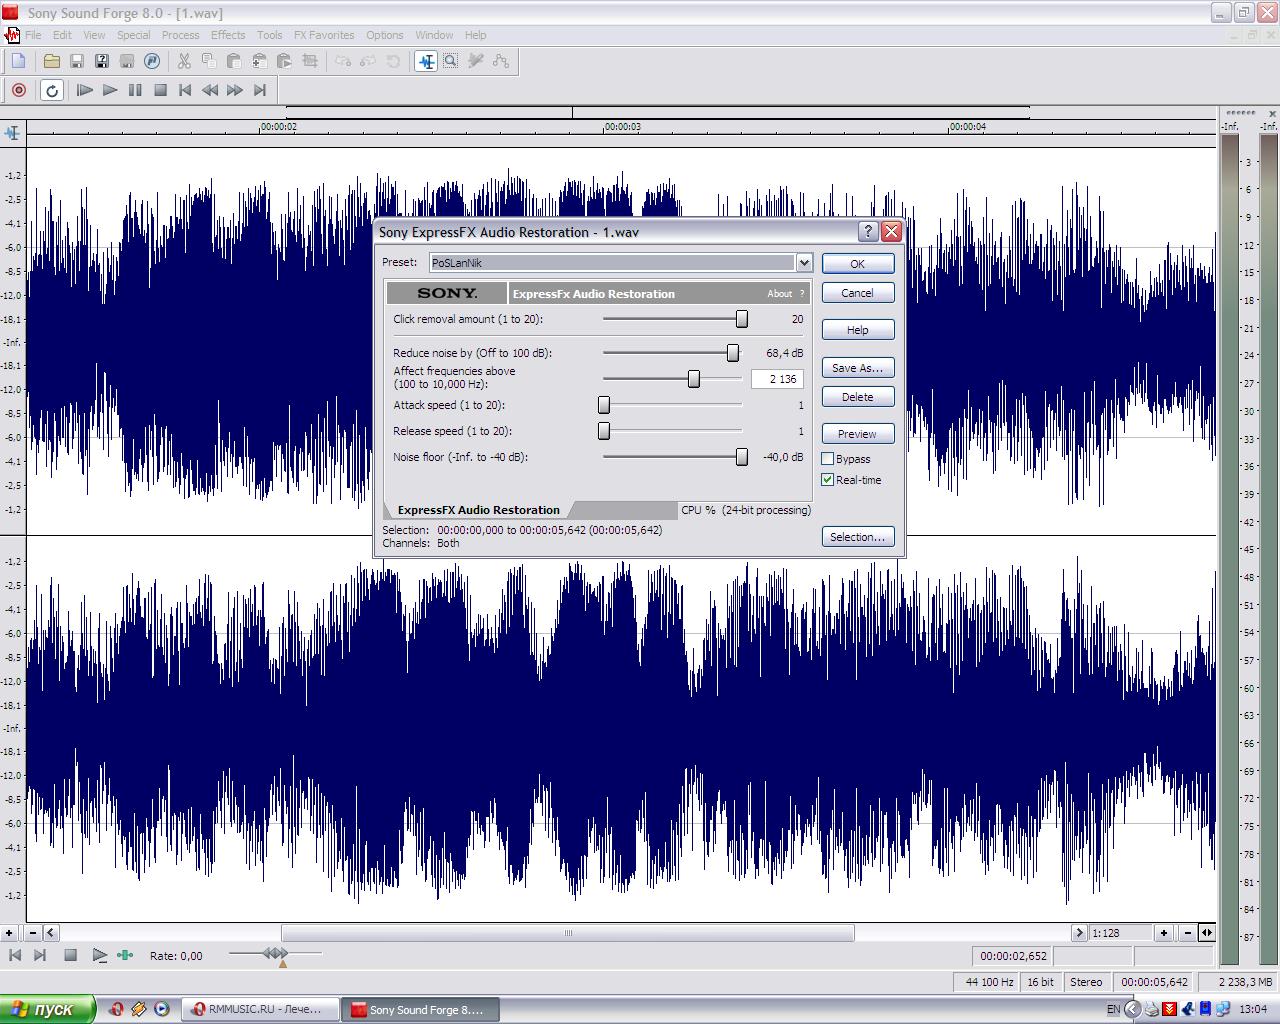1280x1024 pixels.
Task: Click the Save As... button
Action: [x=857, y=368]
